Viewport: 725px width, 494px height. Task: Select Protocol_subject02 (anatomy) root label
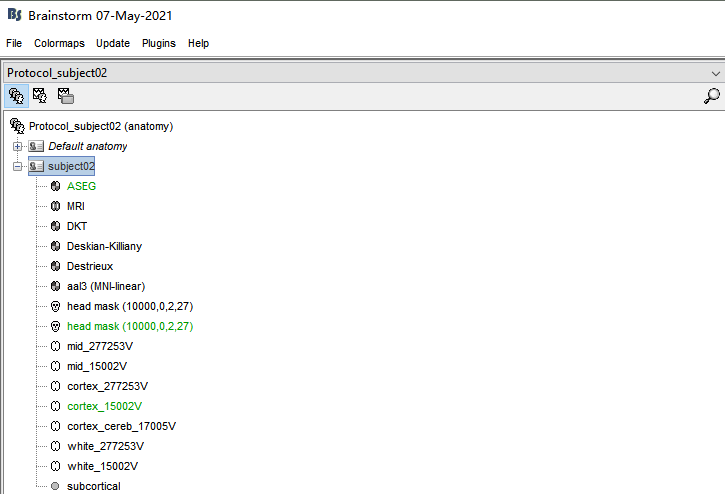point(101,126)
